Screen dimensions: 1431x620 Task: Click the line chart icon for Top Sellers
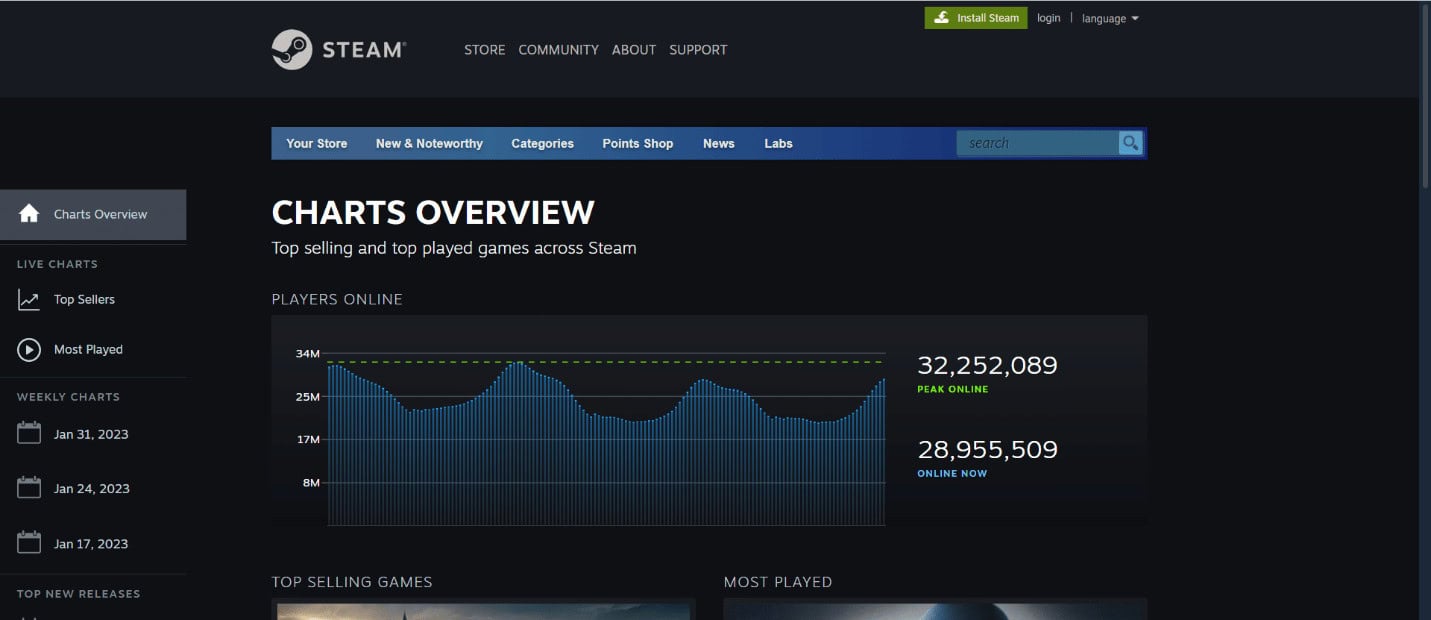tap(29, 299)
